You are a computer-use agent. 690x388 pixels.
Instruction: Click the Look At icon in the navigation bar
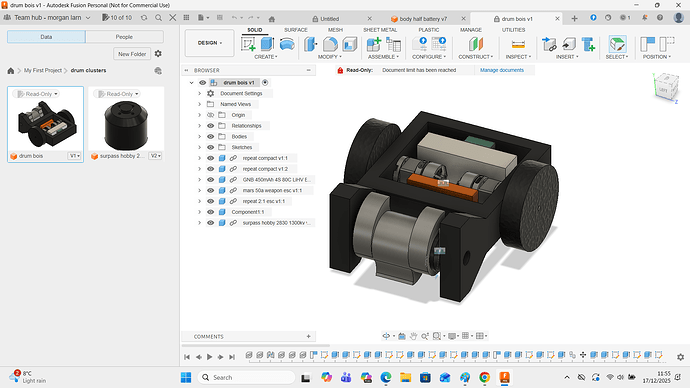click(x=402, y=336)
